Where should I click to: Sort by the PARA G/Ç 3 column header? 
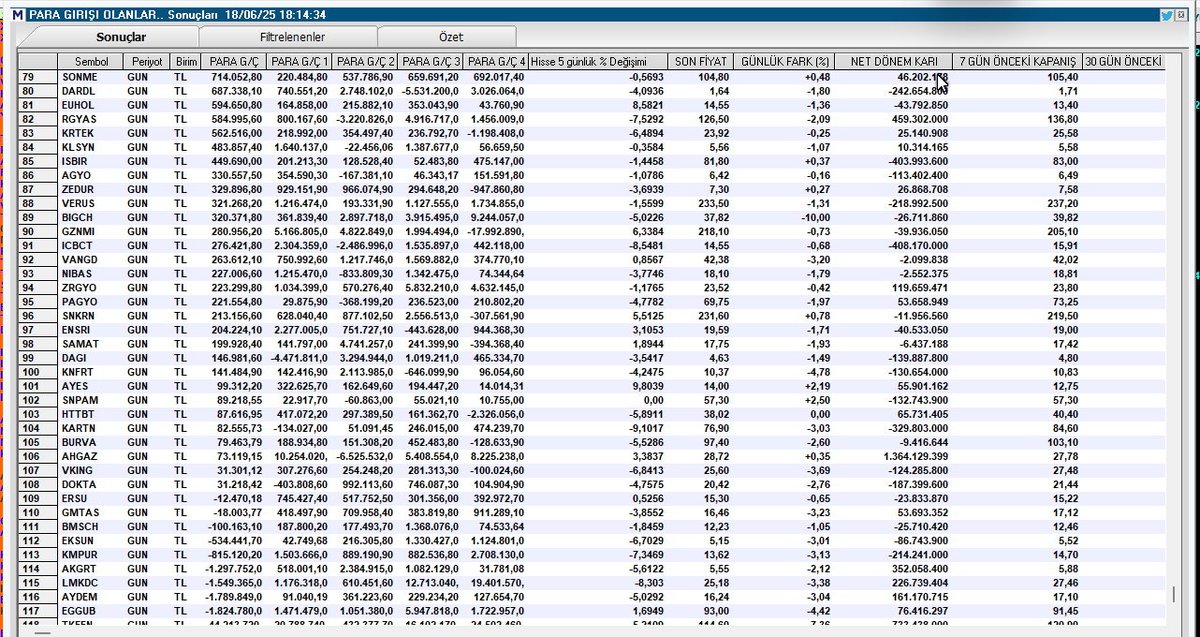[431, 61]
